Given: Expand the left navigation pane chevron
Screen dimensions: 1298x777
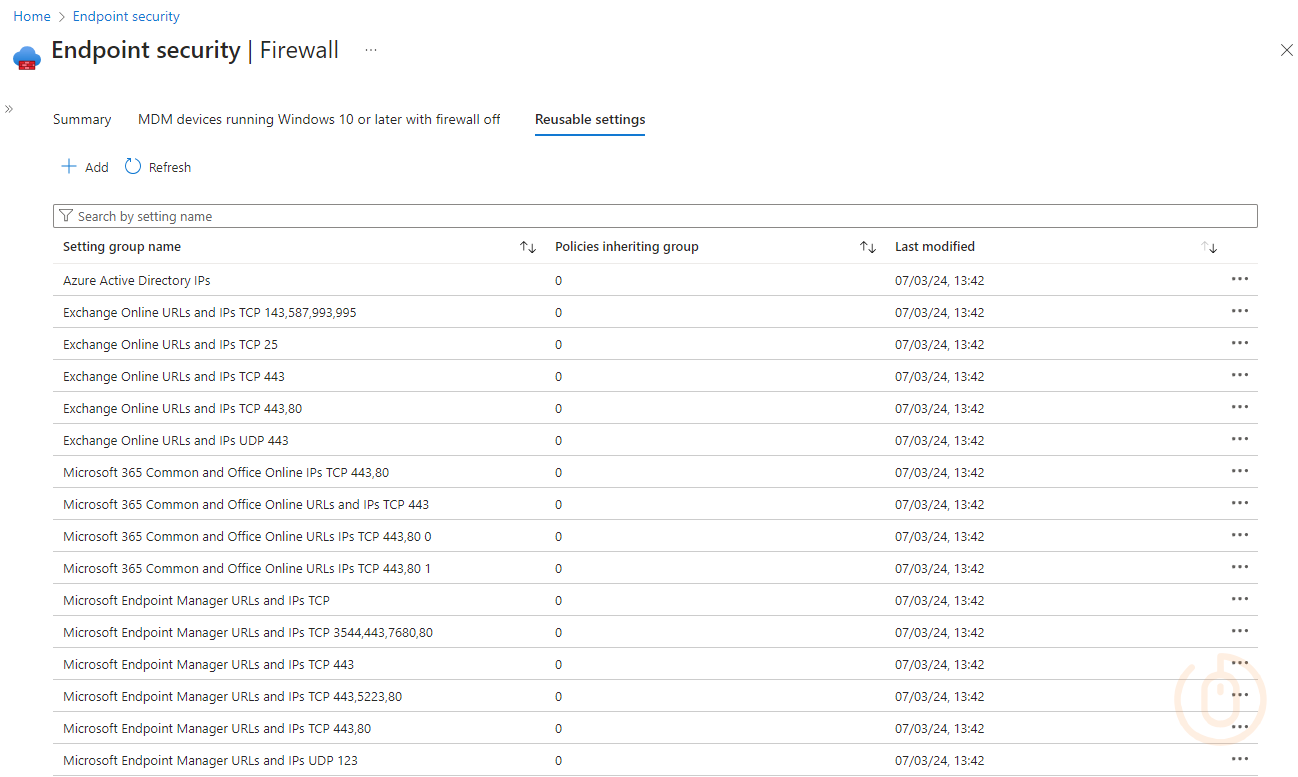Looking at the screenshot, I should coord(9,108).
